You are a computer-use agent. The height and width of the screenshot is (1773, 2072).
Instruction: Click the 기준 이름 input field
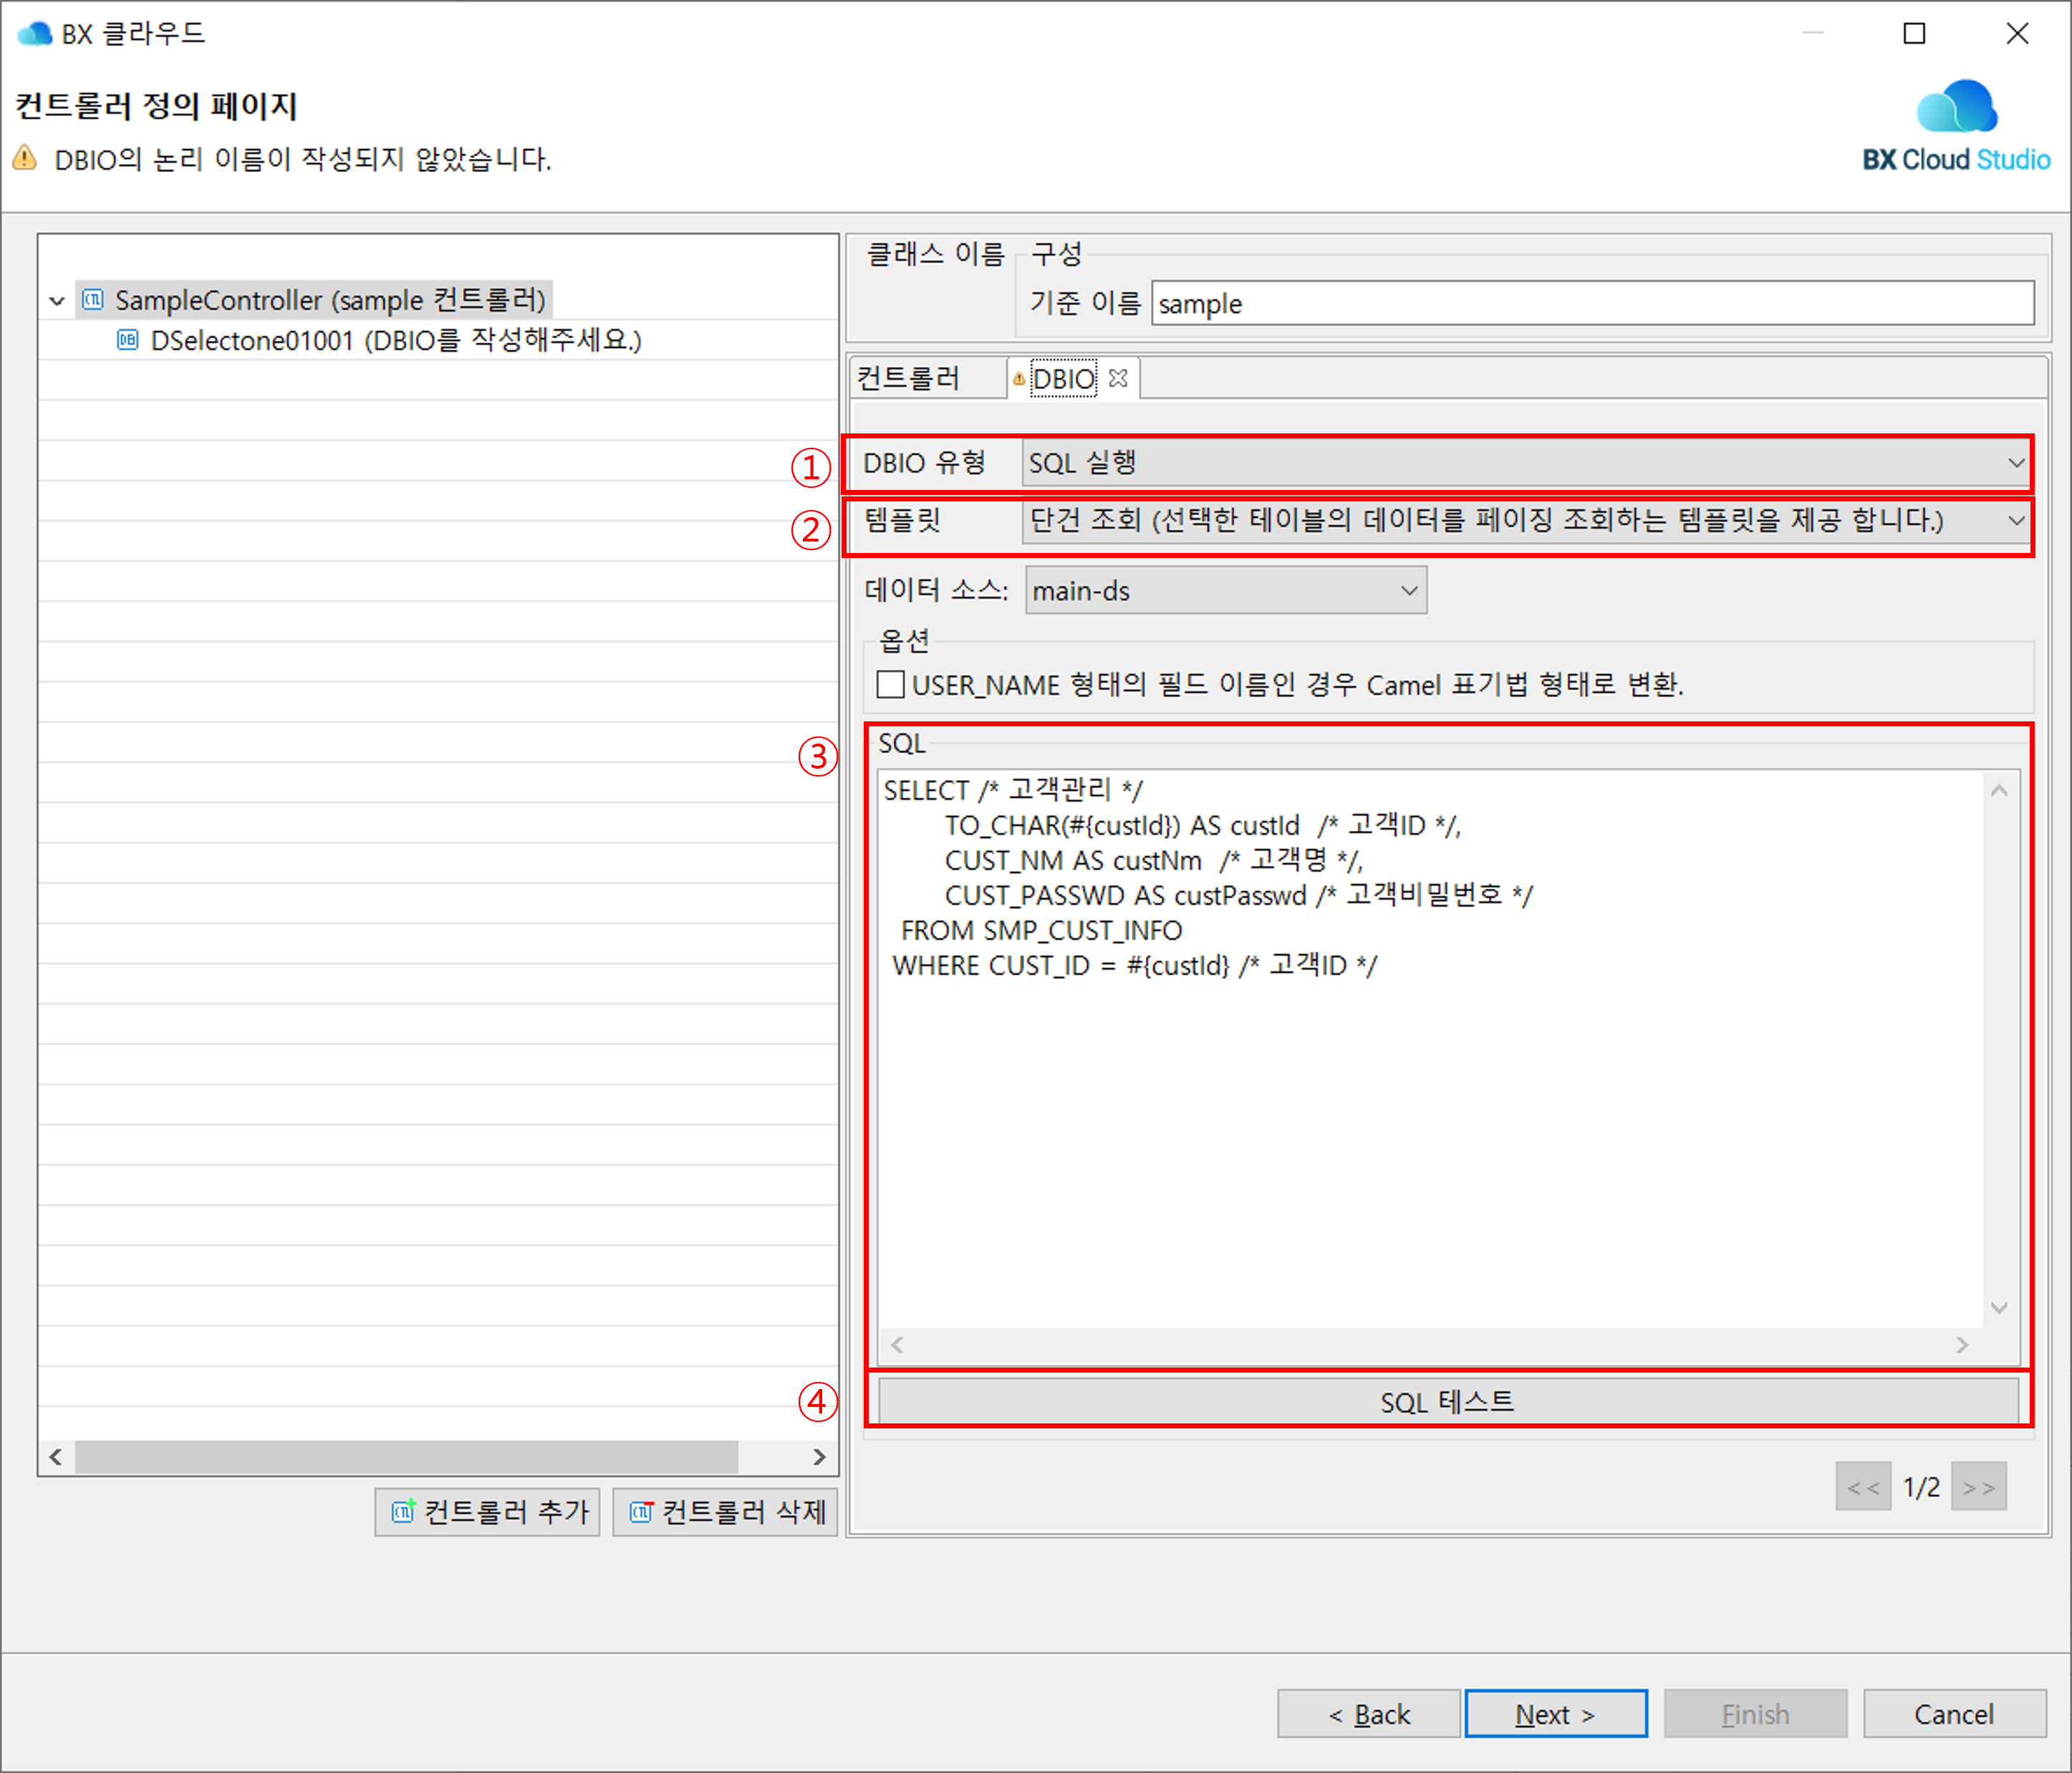click(x=1592, y=304)
